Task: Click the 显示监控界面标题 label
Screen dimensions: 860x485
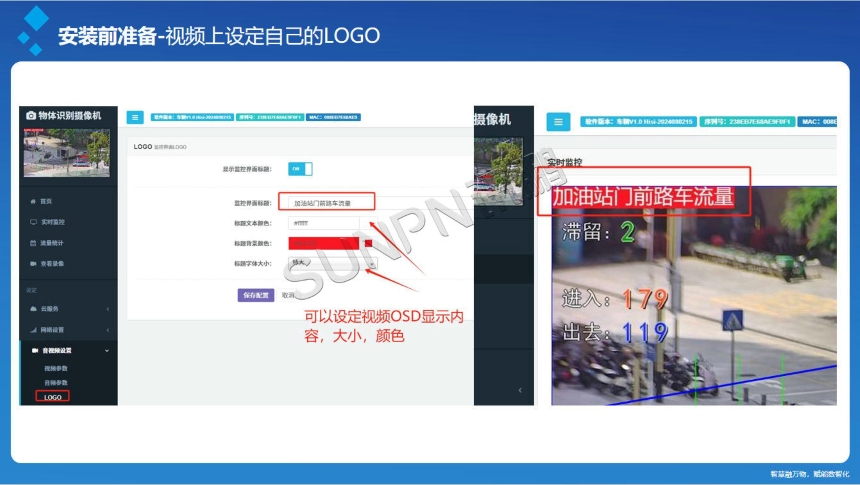Action: pos(246,169)
